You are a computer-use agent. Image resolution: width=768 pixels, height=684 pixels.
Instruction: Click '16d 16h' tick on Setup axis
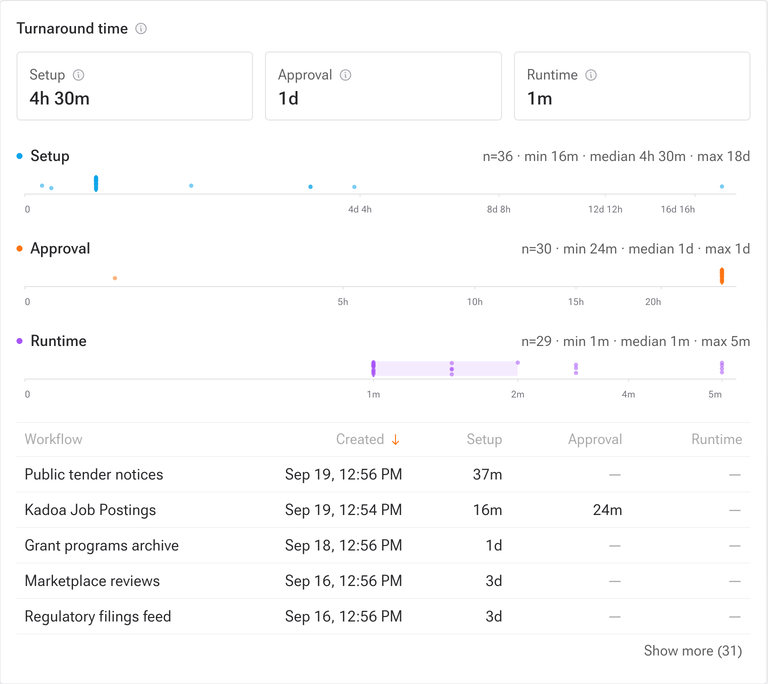coord(678,209)
